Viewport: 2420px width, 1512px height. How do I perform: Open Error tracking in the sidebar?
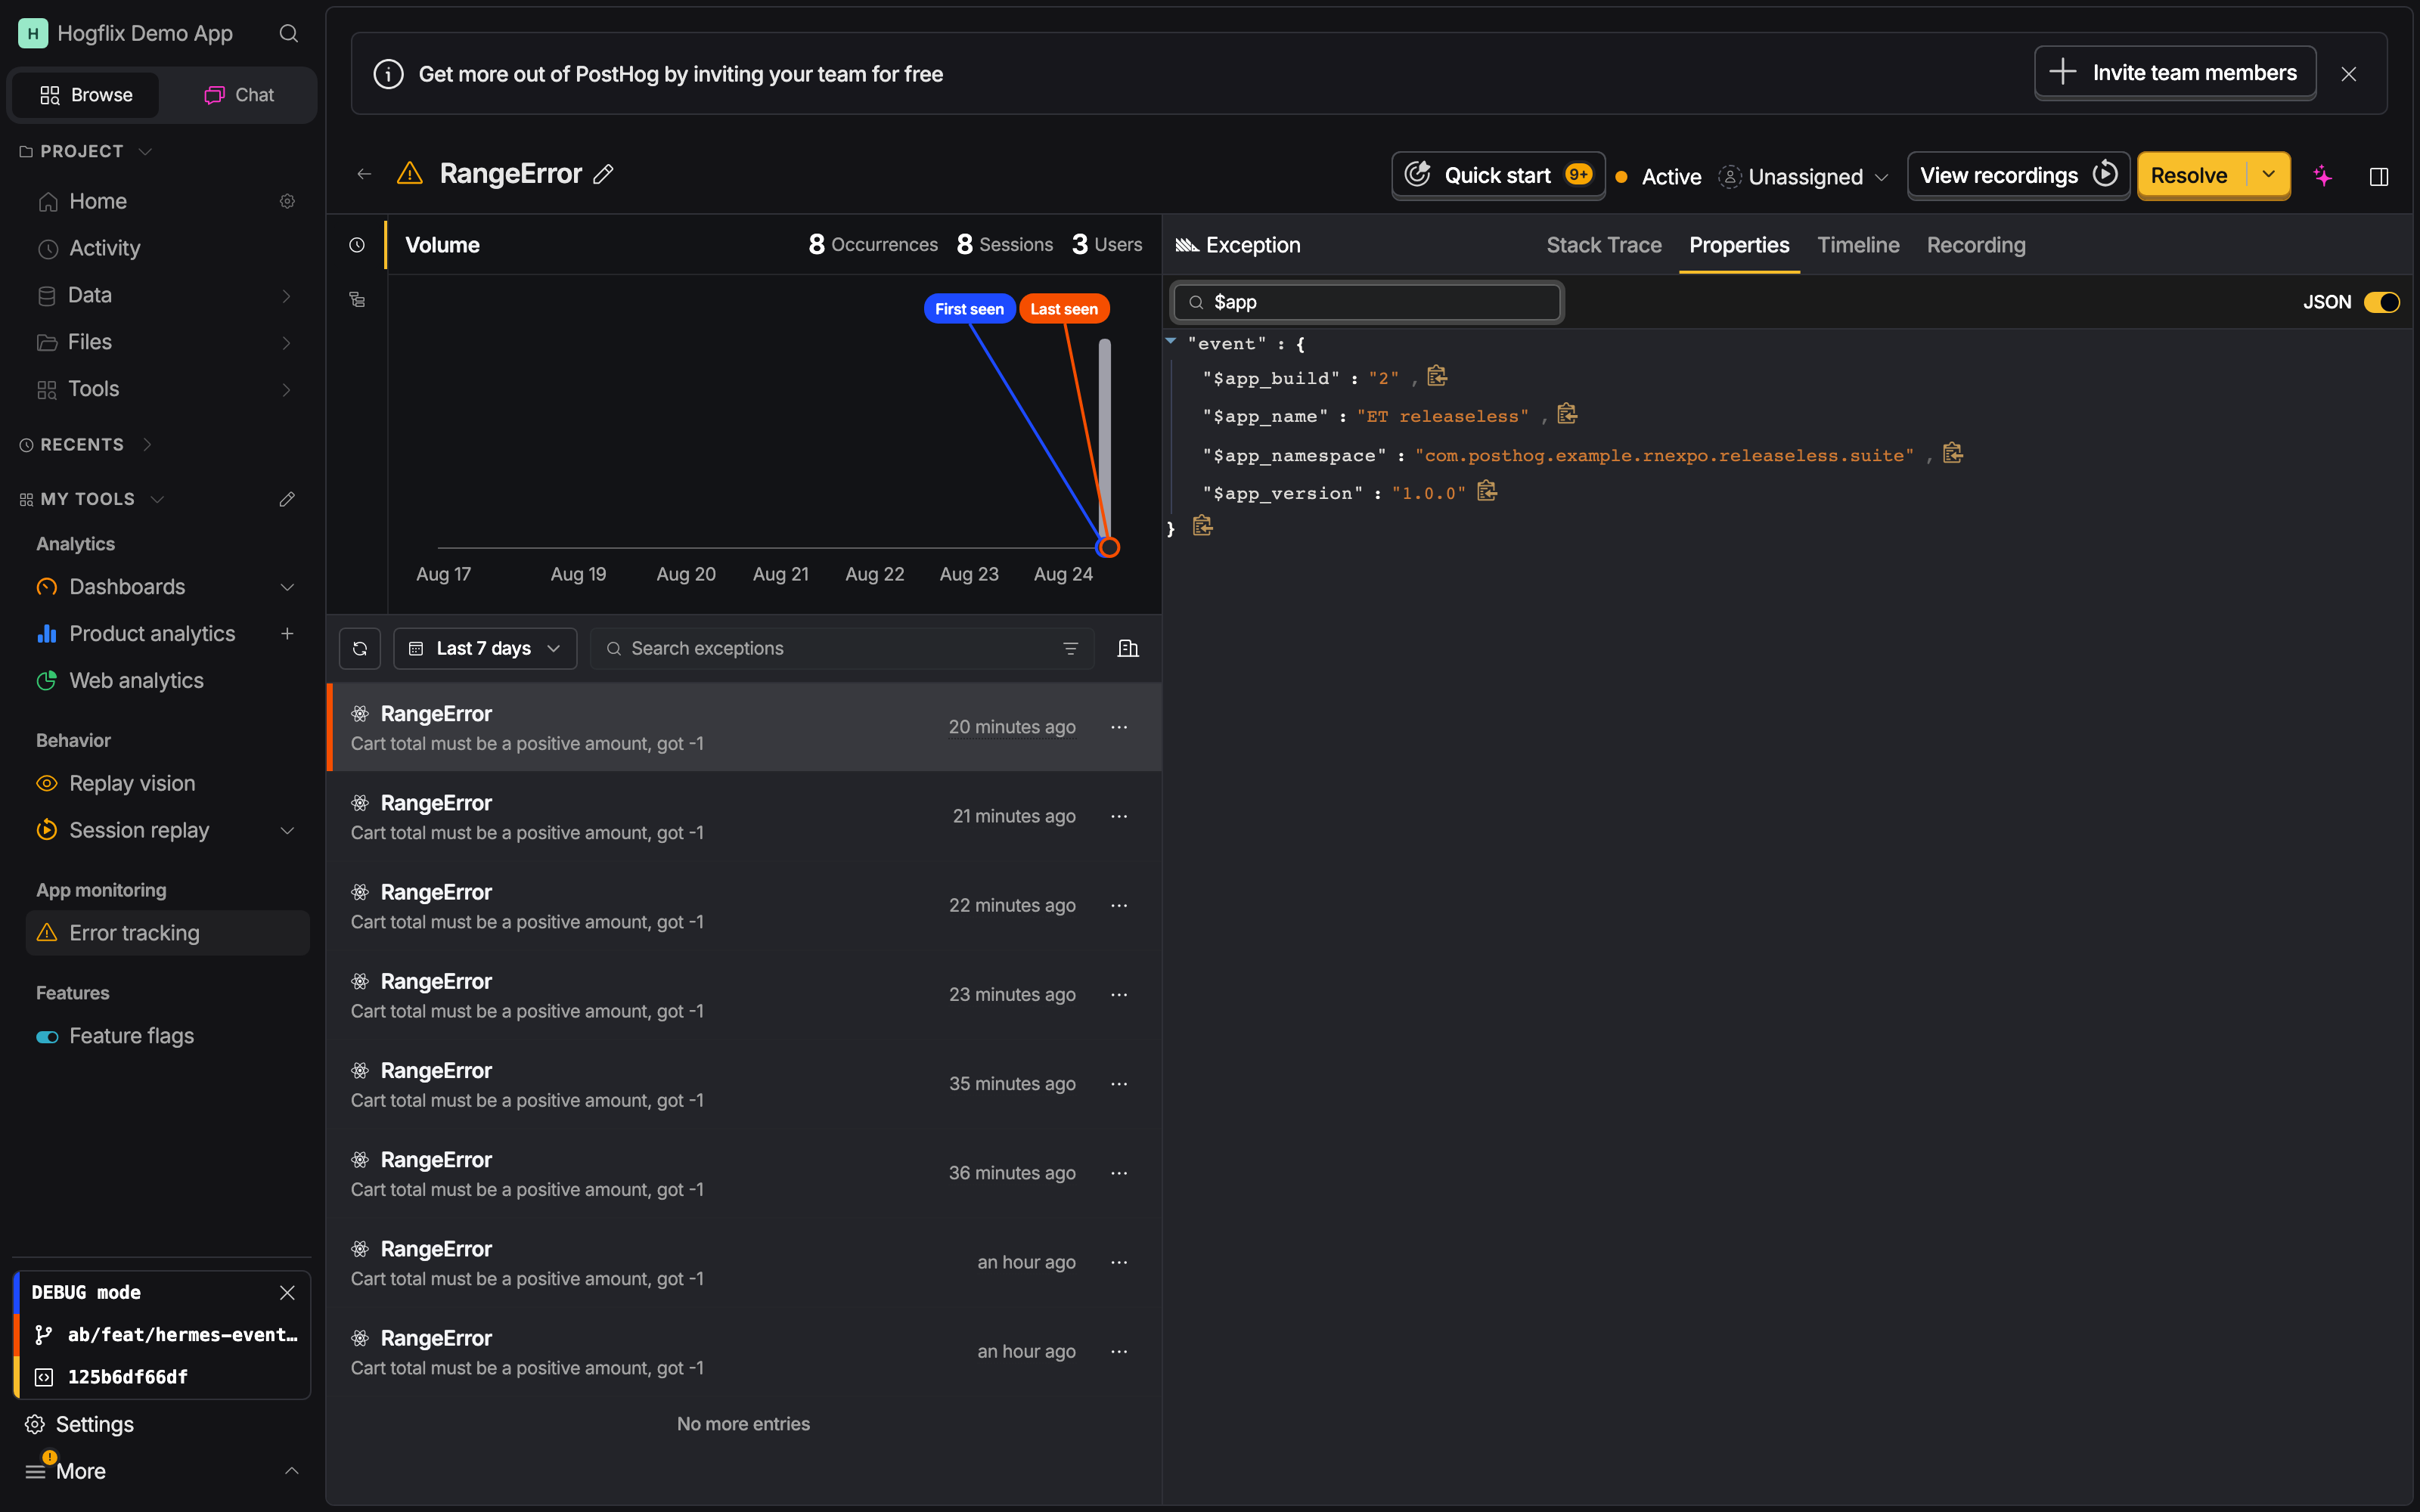(168, 933)
